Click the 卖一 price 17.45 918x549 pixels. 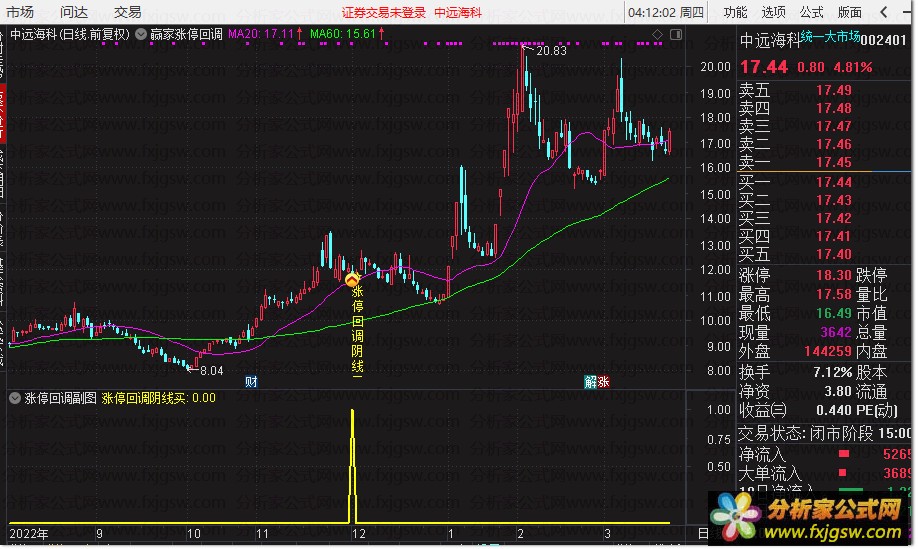[834, 162]
